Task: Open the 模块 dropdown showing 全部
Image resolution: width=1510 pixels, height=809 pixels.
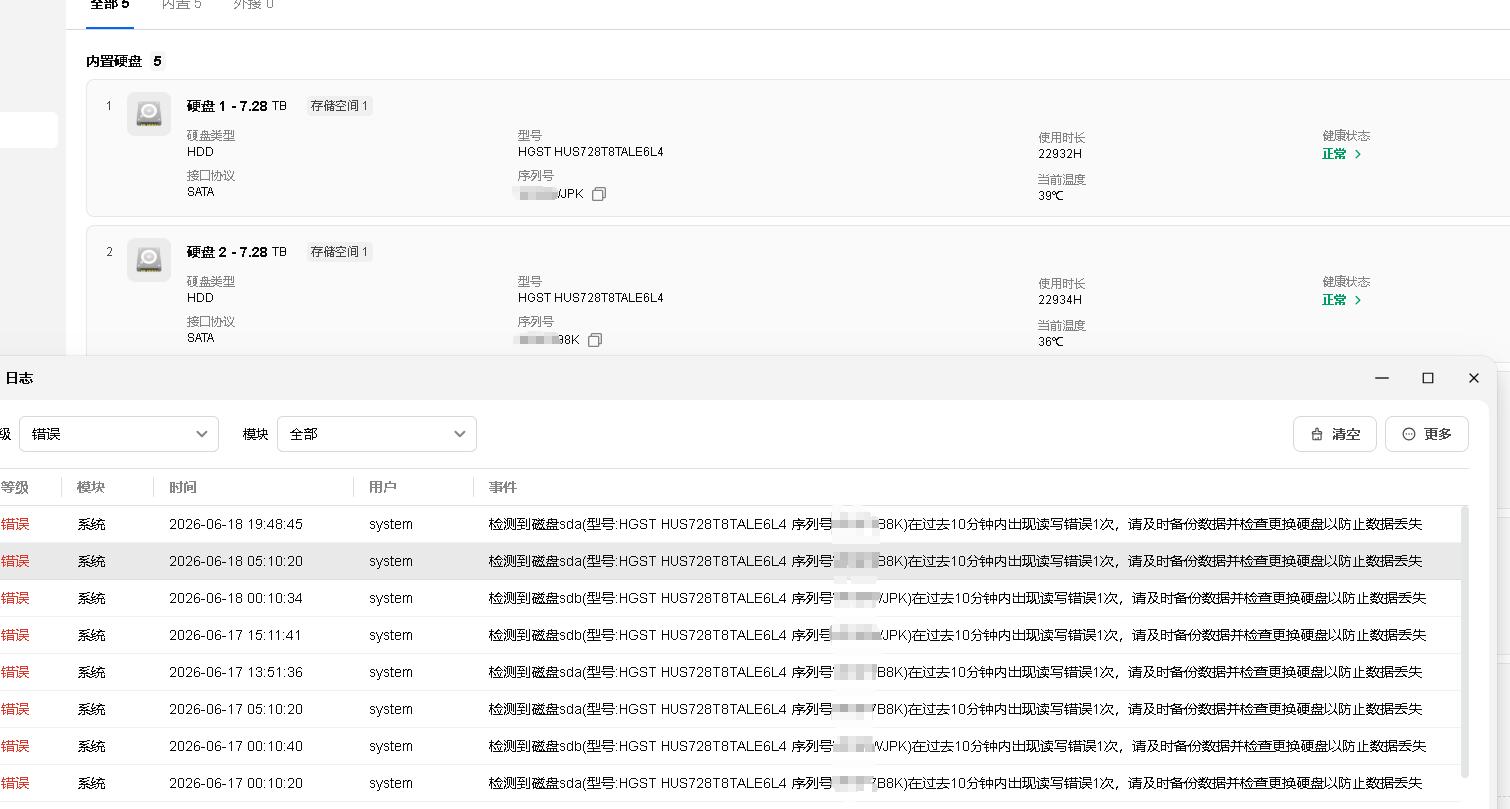Action: pyautogui.click(x=377, y=434)
